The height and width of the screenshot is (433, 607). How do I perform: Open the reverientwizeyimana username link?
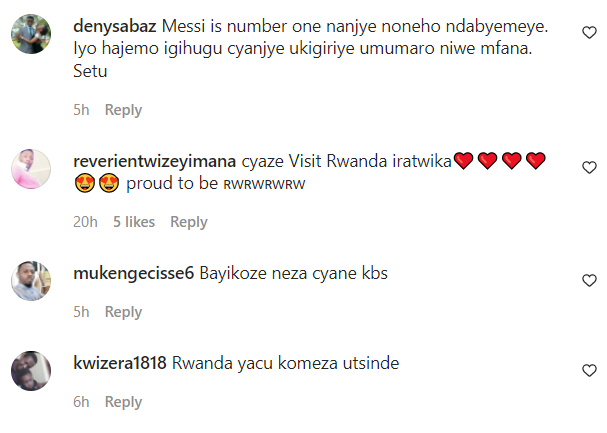(x=154, y=161)
